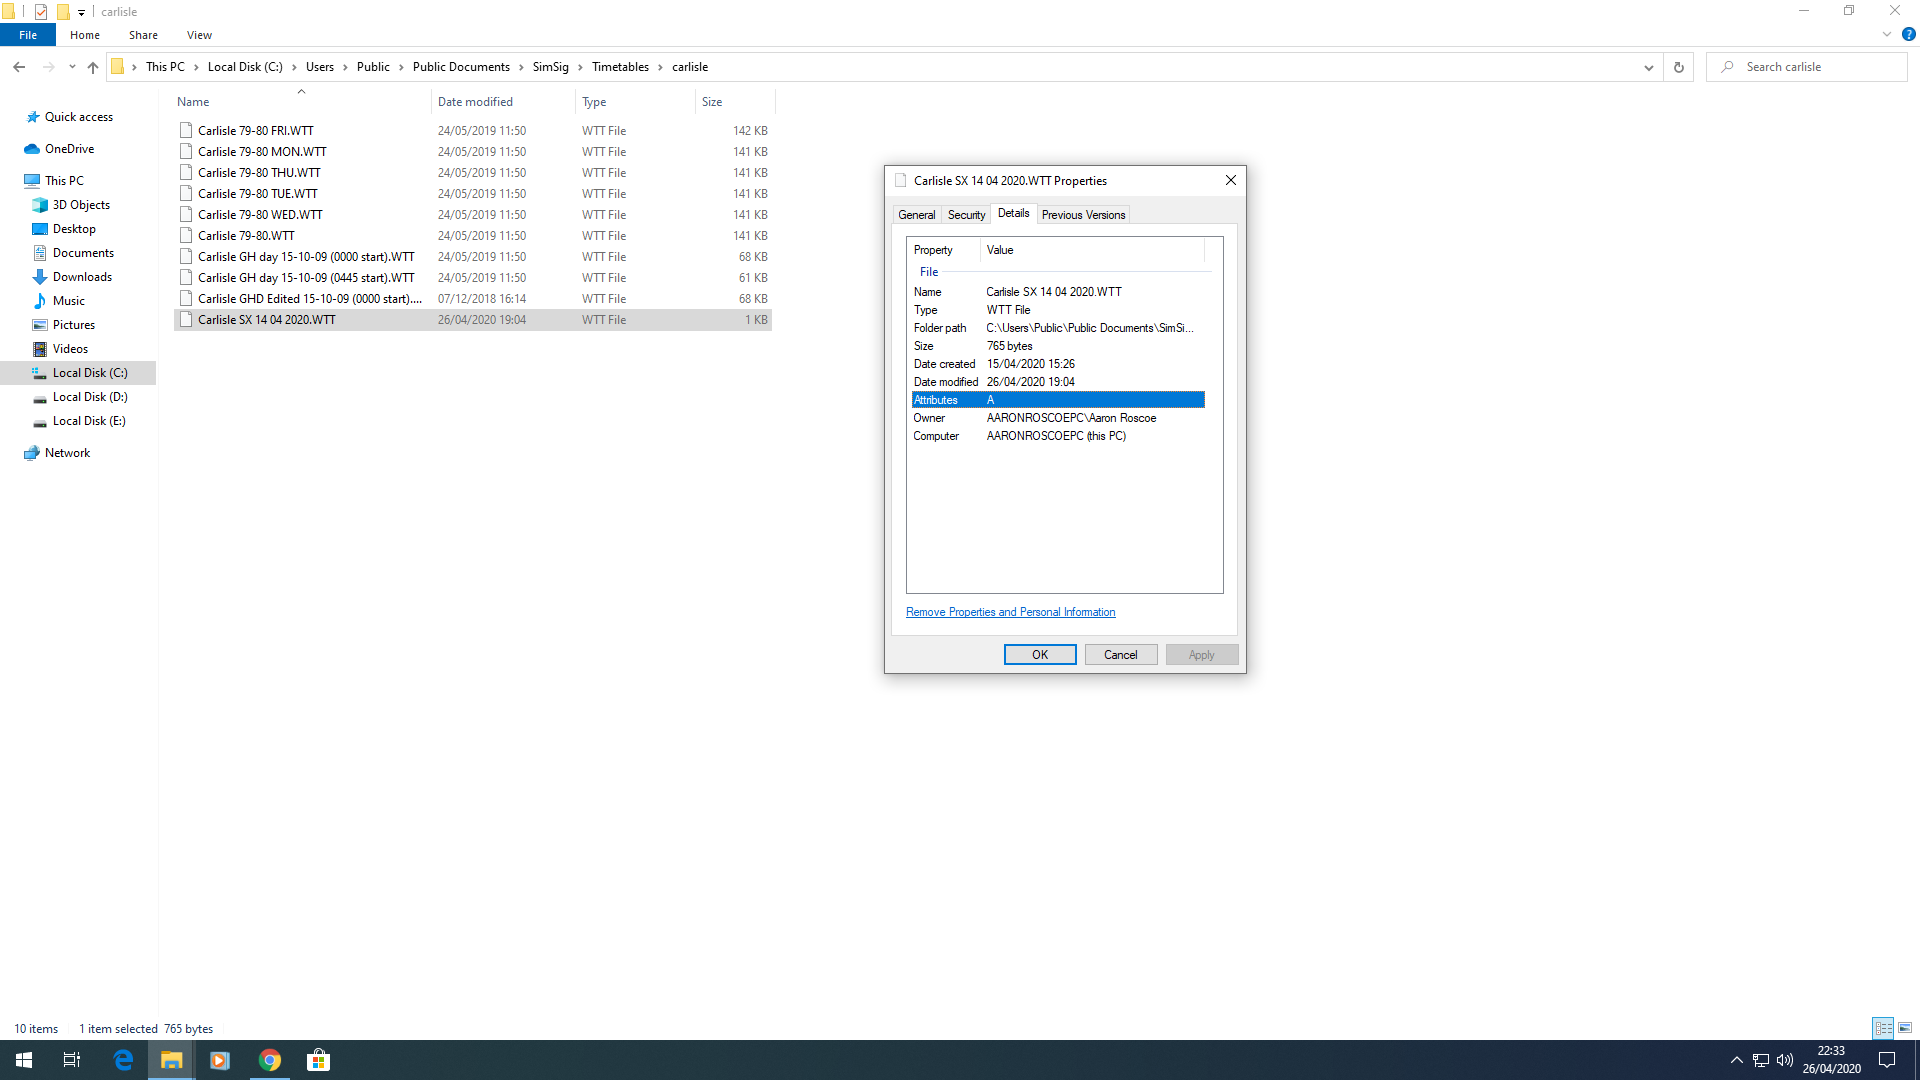Expand breadcrumb arrow after Timetables
Screen dimensions: 1920x1080
660,67
